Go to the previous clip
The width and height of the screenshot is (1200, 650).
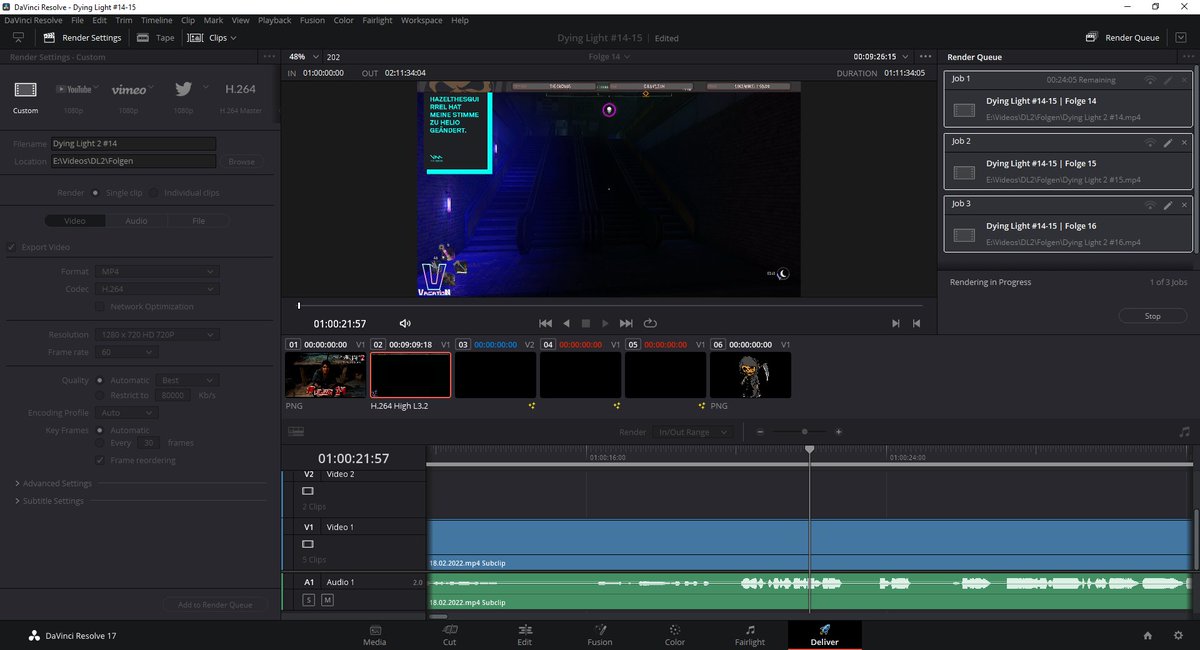(916, 323)
